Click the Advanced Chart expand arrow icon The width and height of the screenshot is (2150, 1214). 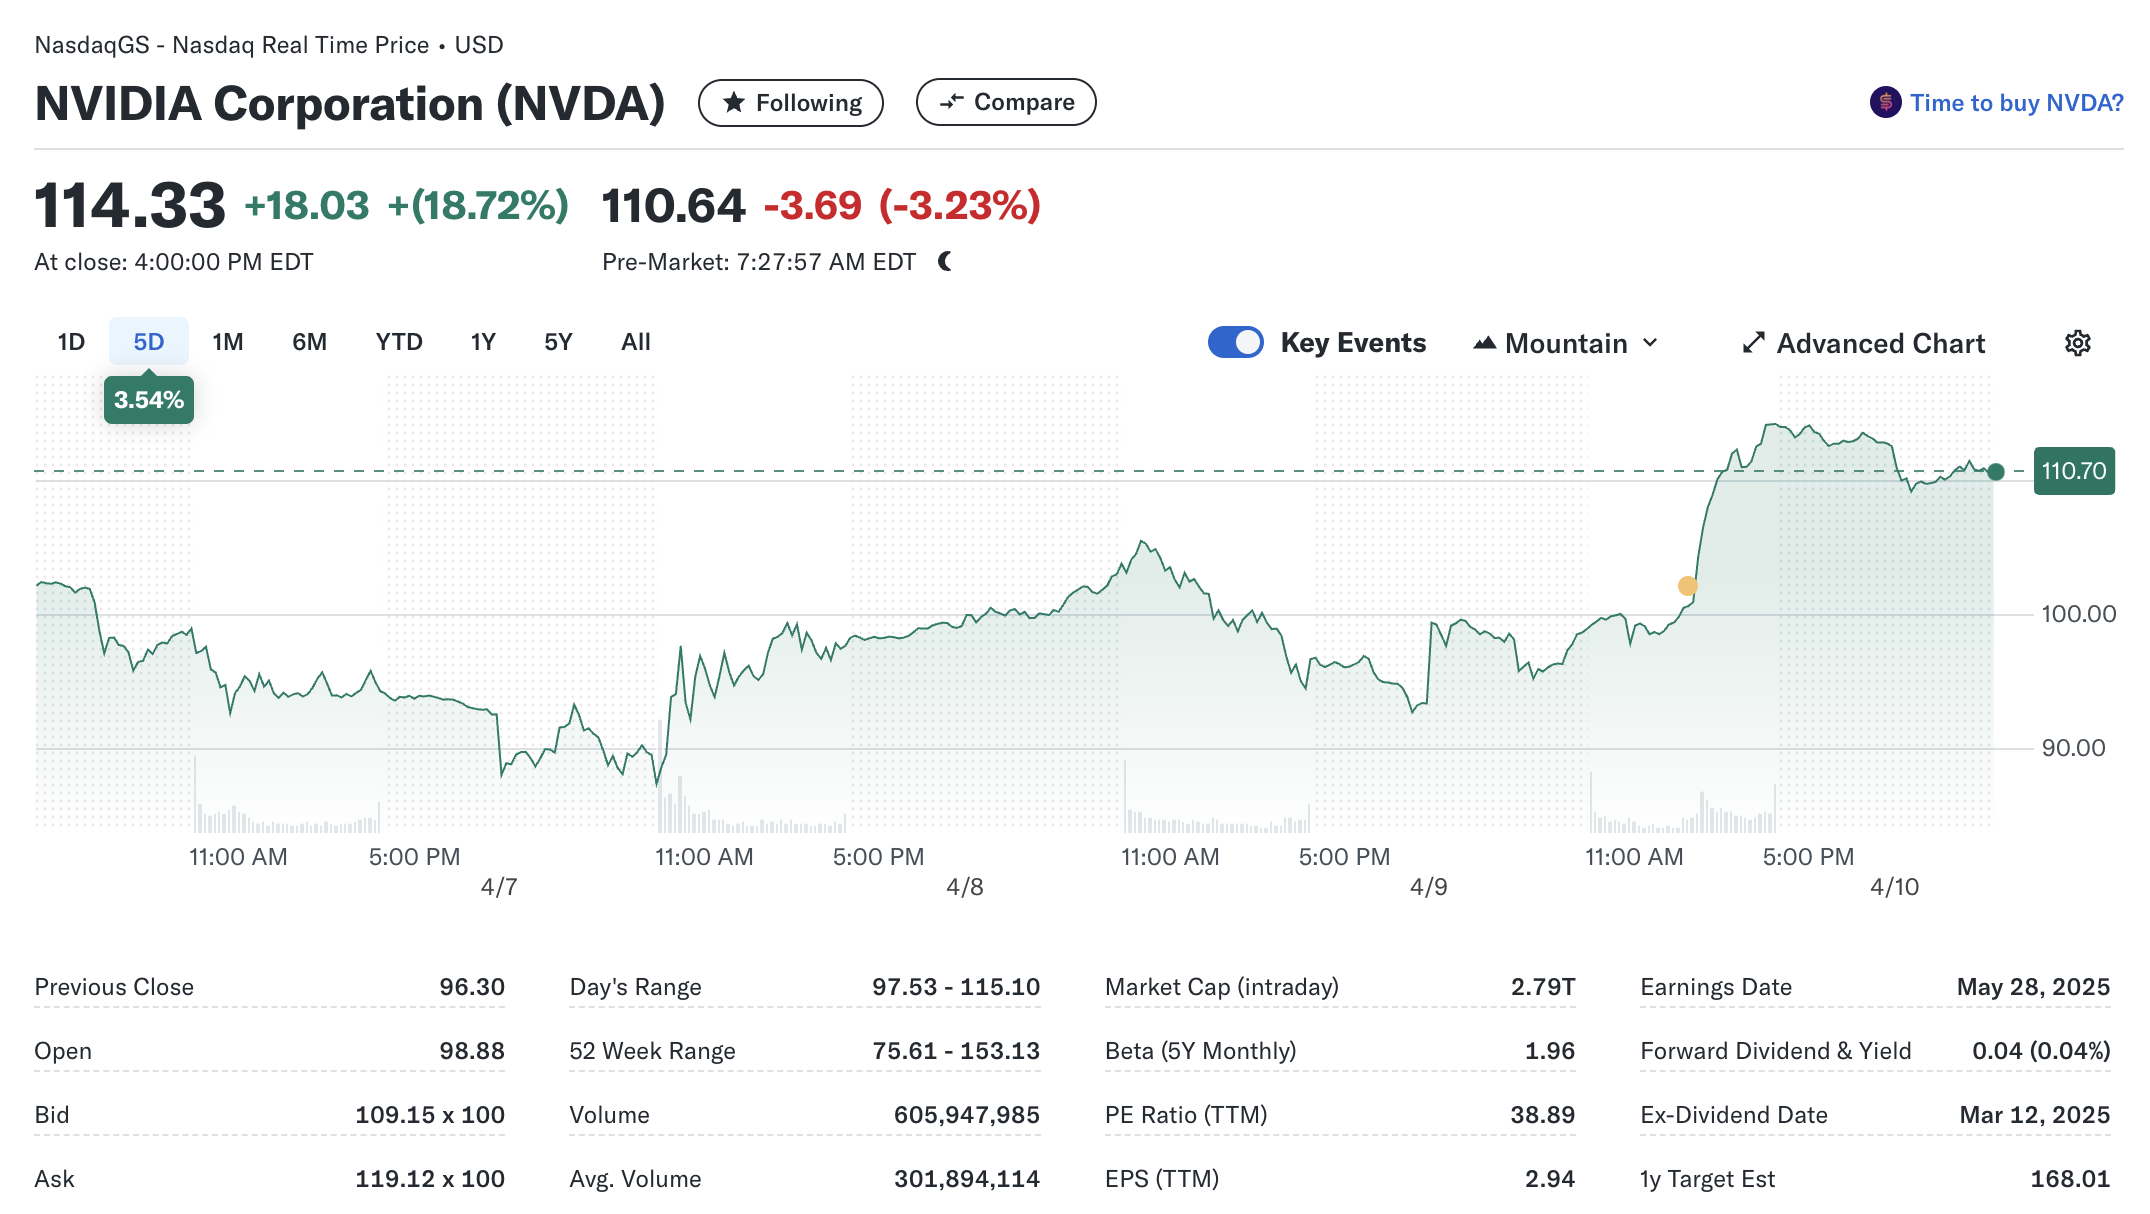click(x=1753, y=343)
